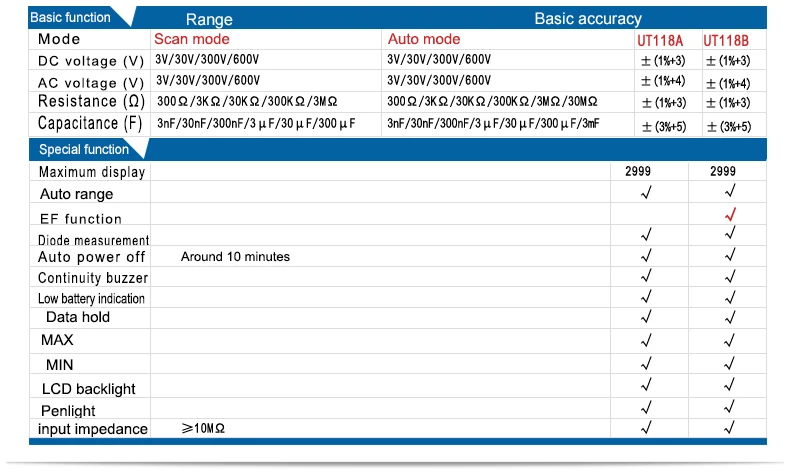Click the 'Basic function' header tab
The width and height of the screenshot is (790, 472).
pos(71,17)
